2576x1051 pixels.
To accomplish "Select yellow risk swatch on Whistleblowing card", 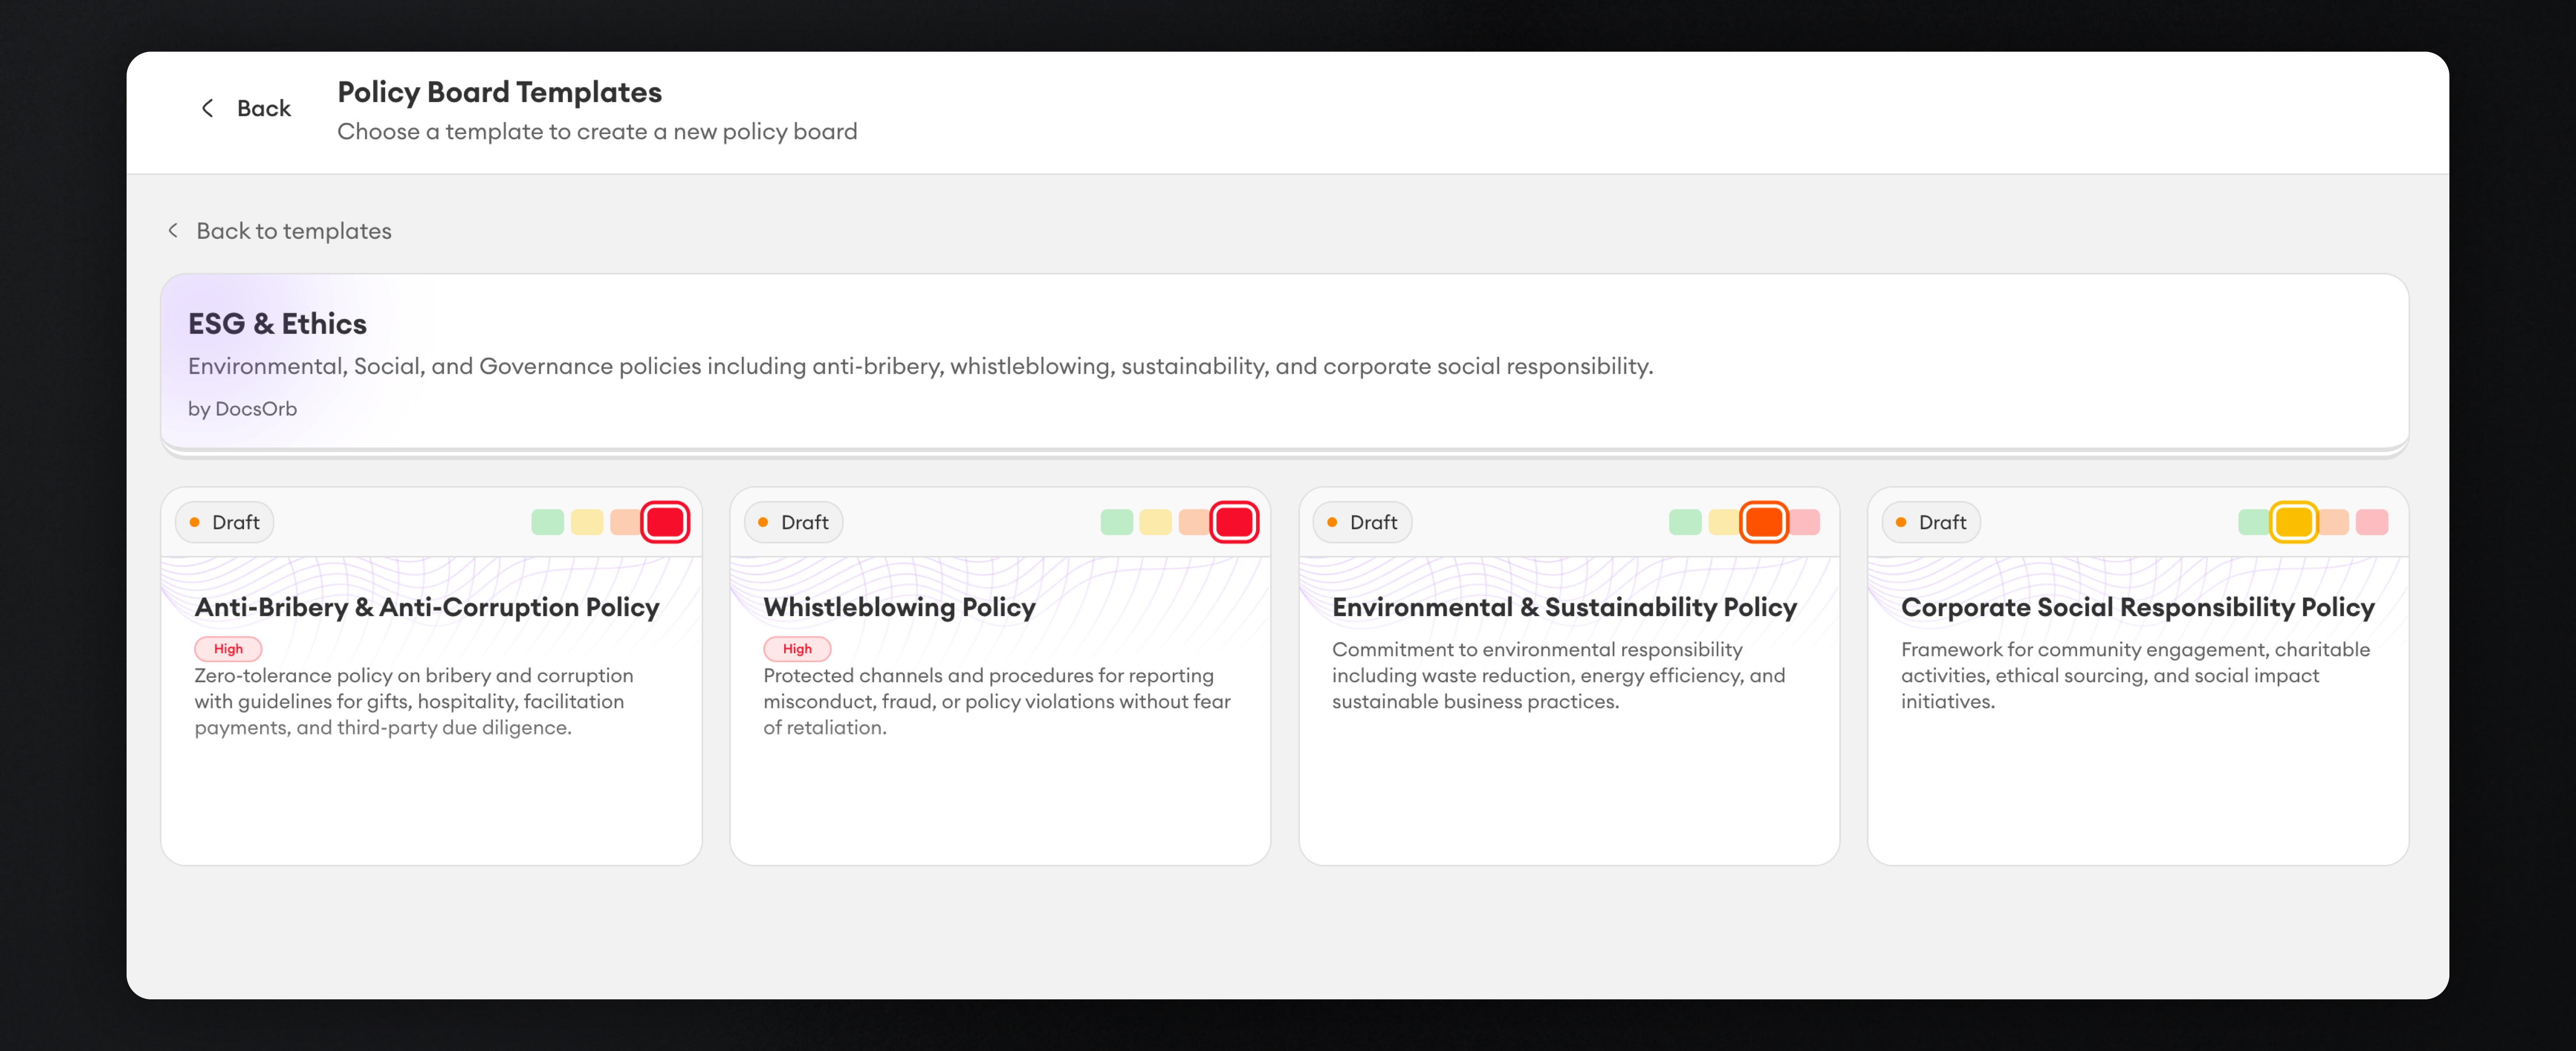I will [1156, 522].
